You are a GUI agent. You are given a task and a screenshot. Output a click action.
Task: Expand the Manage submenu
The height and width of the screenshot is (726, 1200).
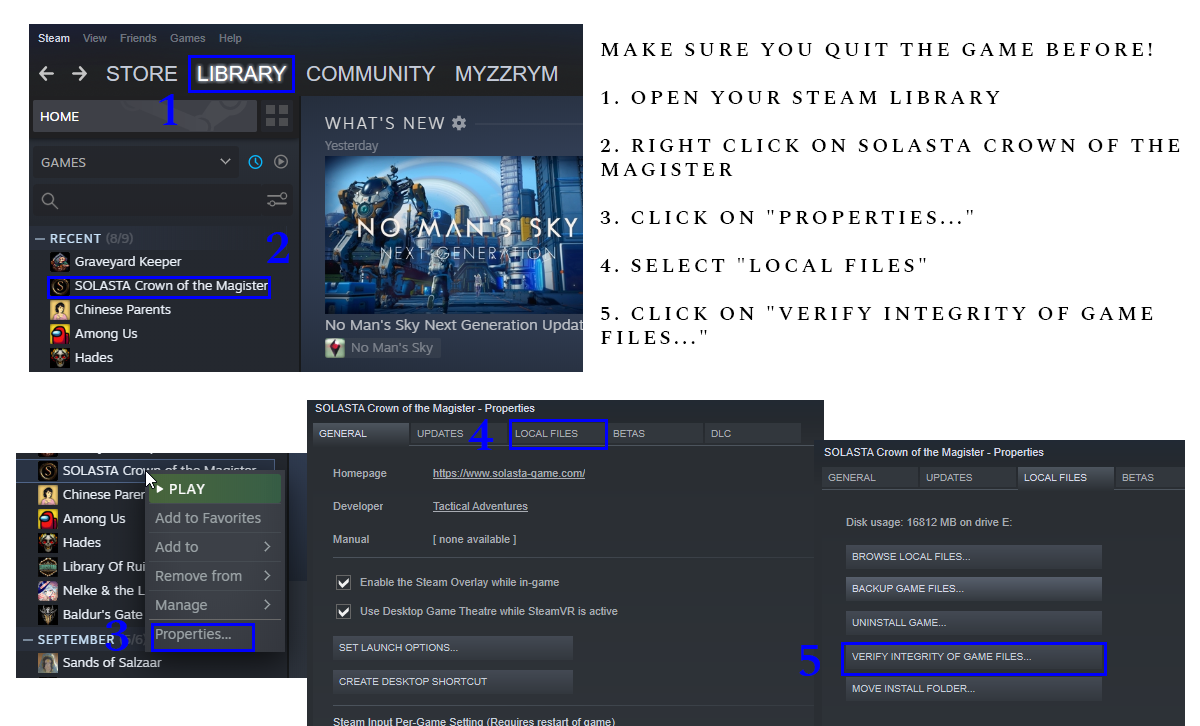214,605
